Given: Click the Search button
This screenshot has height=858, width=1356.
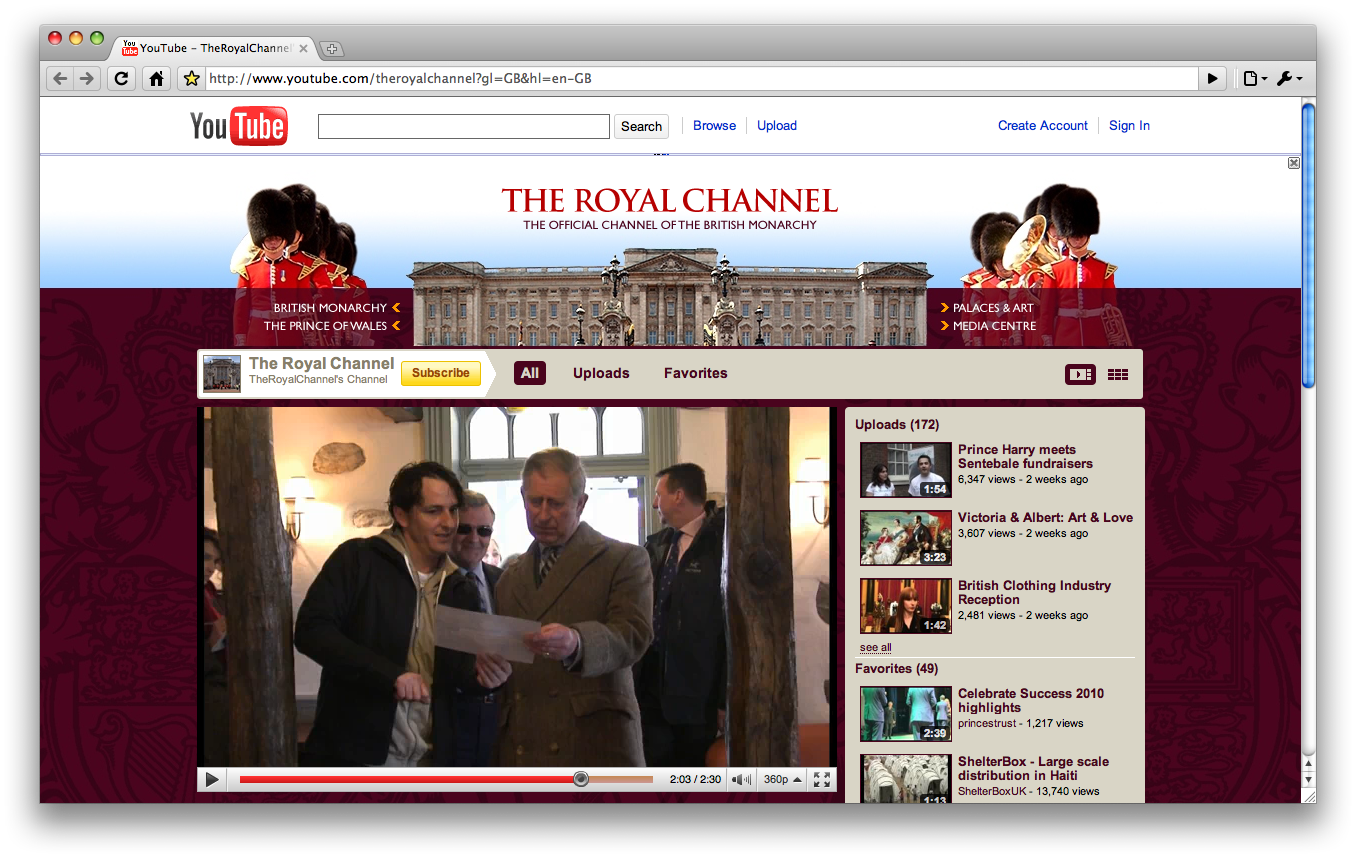Looking at the screenshot, I should click(641, 126).
